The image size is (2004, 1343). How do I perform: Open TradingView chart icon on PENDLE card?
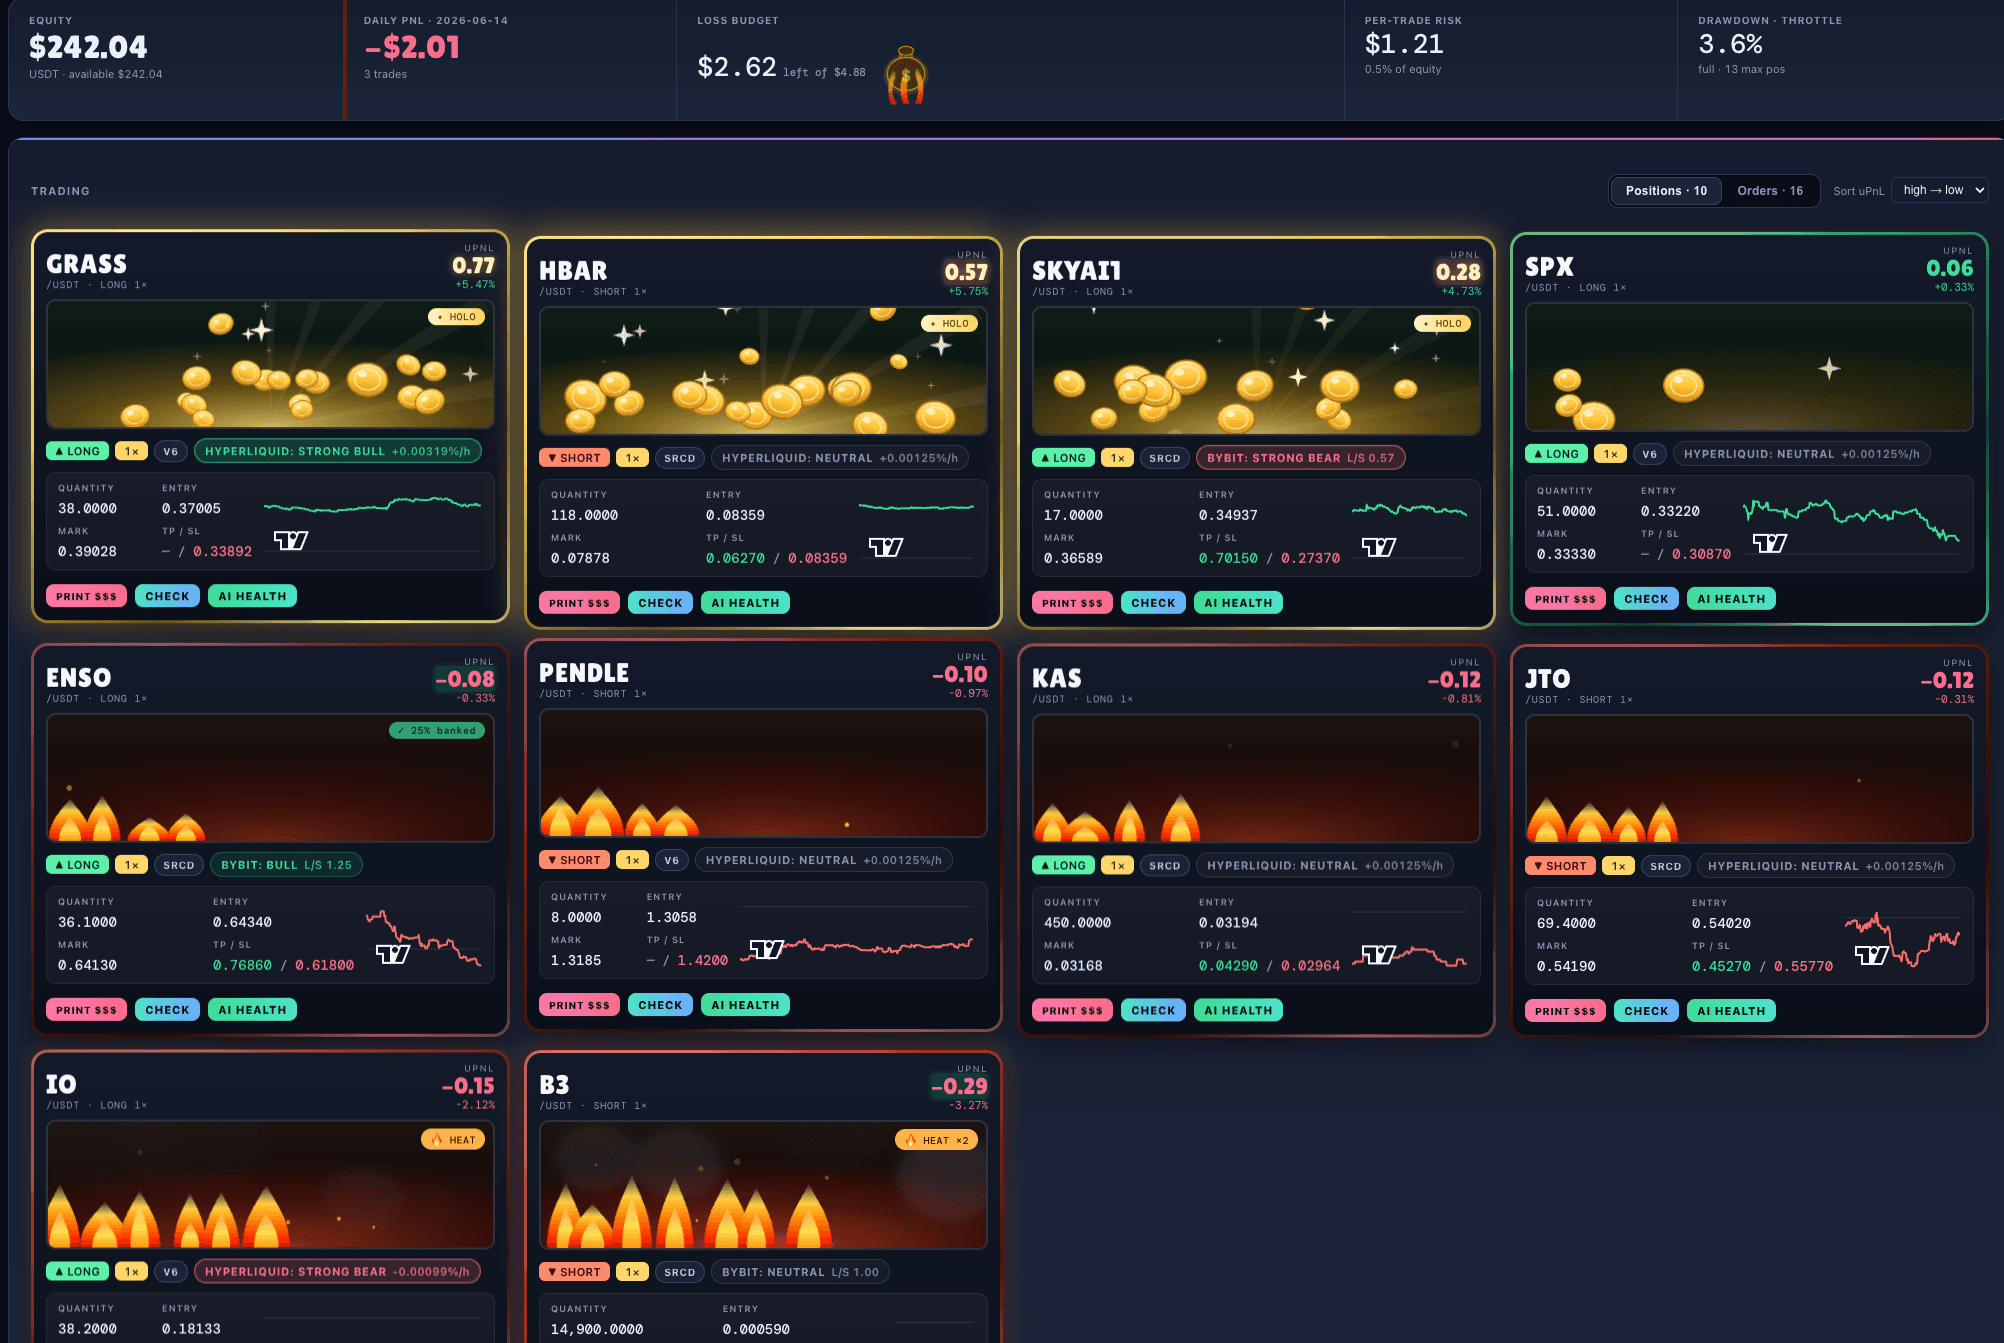click(x=767, y=949)
